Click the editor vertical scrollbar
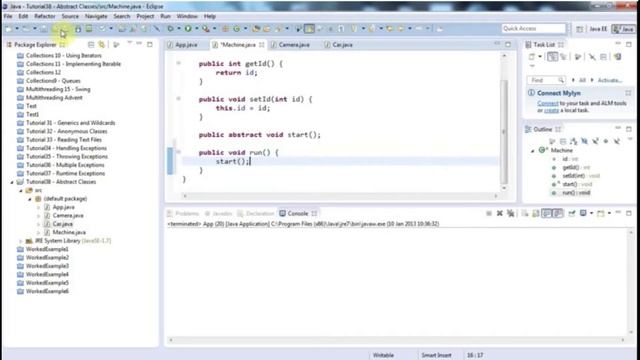 (x=504, y=131)
